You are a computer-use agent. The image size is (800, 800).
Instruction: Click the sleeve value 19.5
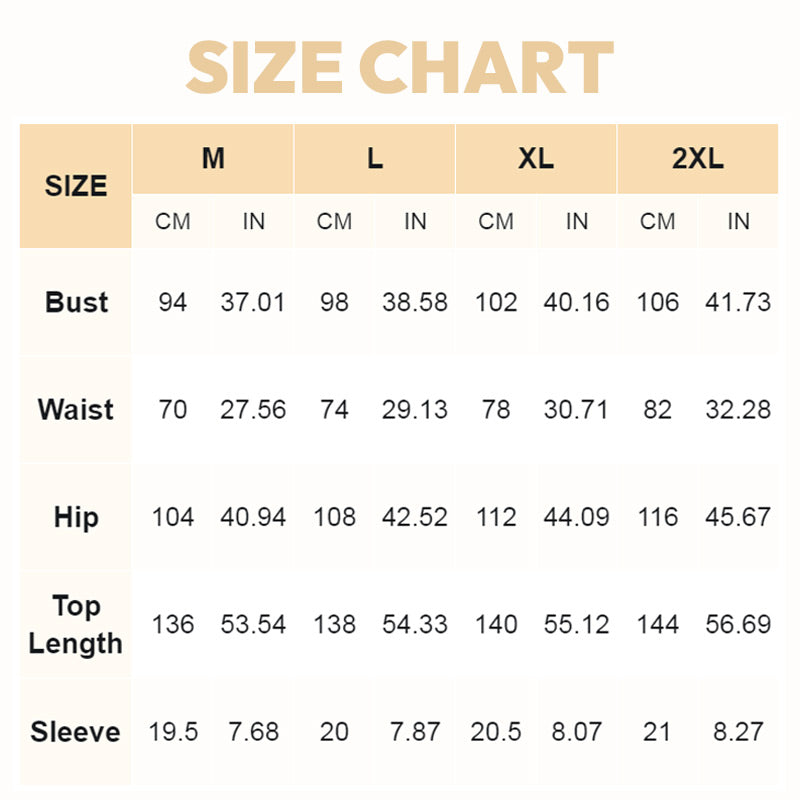point(172,732)
